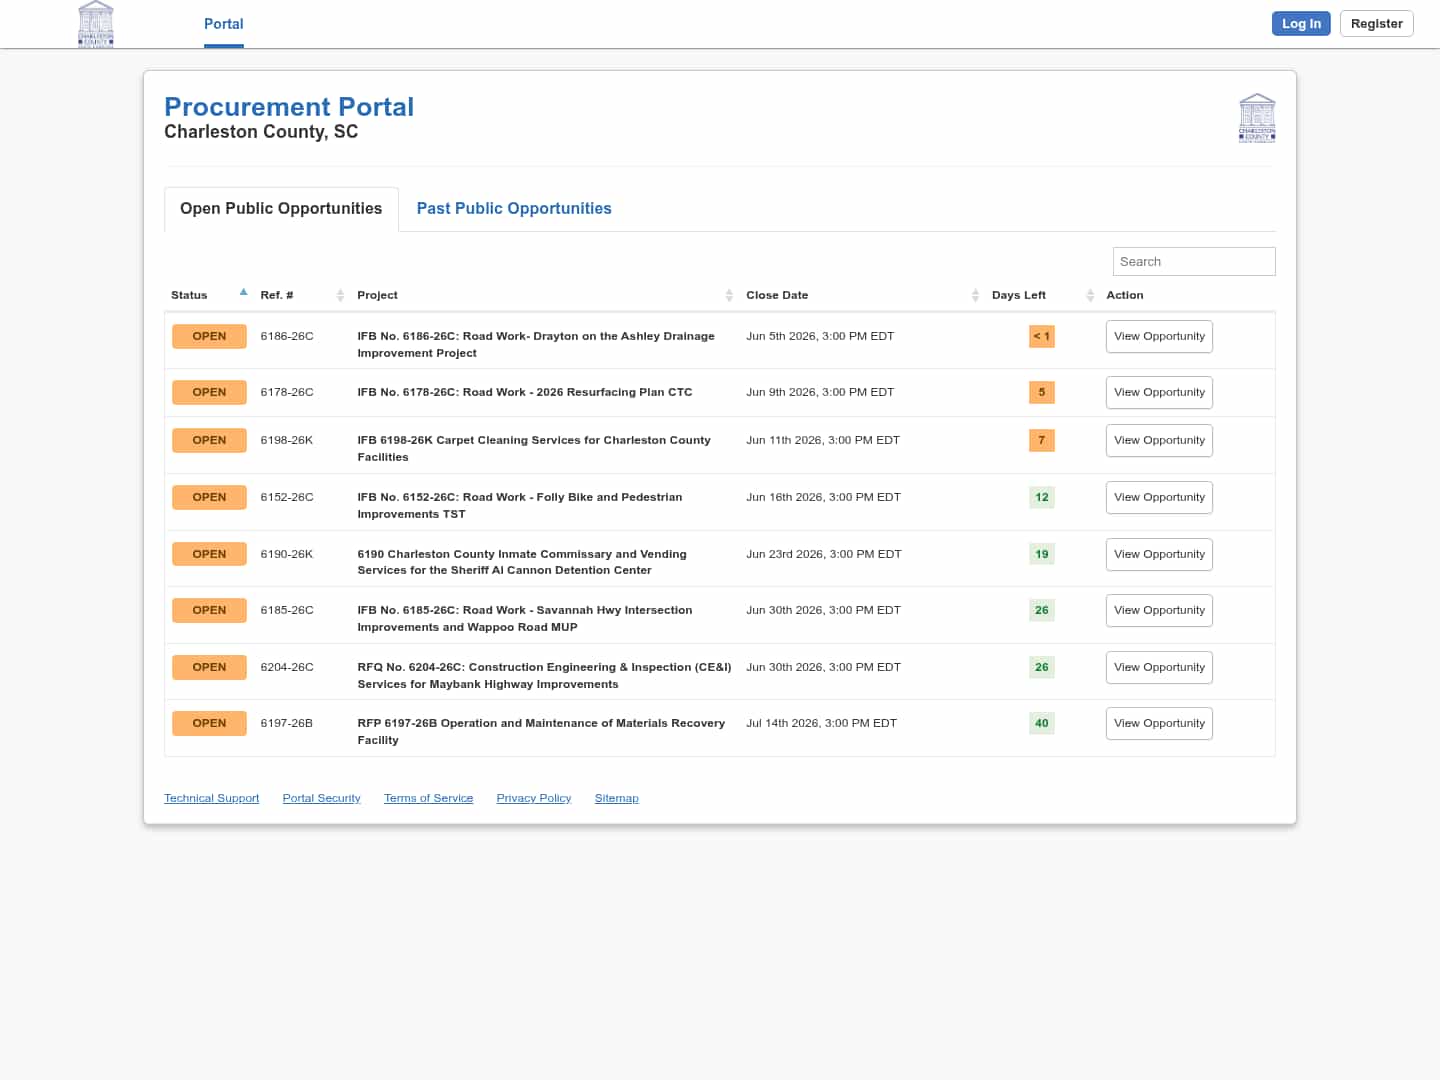Viewport: 1440px width, 1080px height.
Task: Click the Procurement Portal heading
Action: pyautogui.click(x=289, y=107)
